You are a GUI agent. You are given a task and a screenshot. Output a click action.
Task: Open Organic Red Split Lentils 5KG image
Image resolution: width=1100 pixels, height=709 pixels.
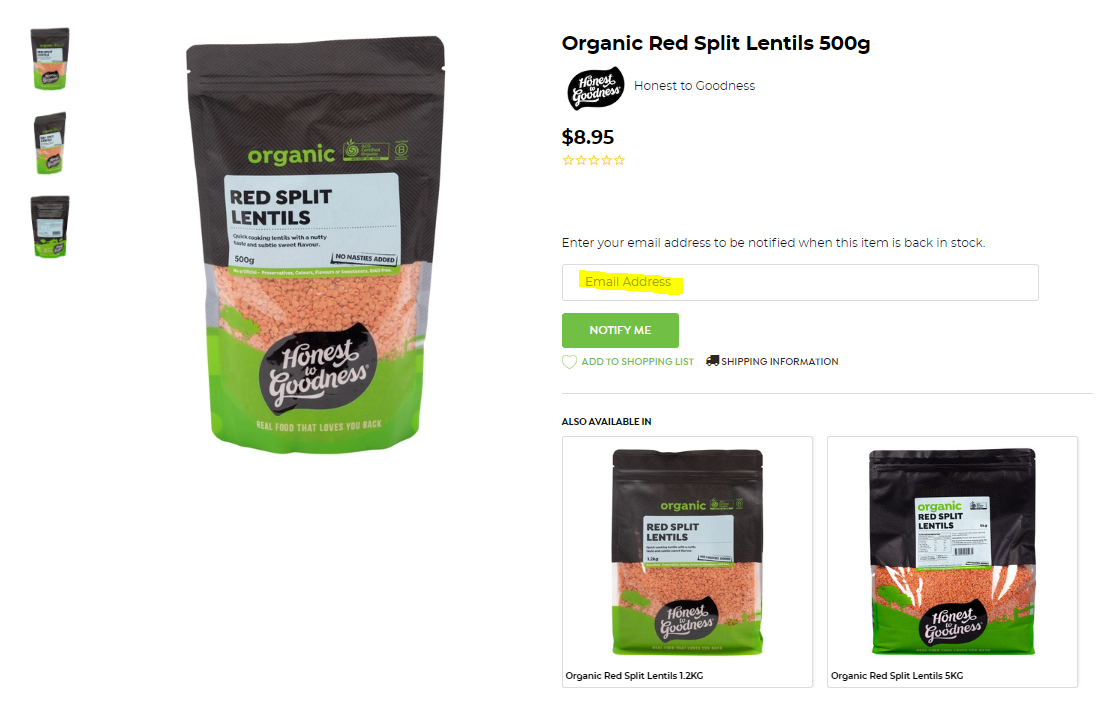(x=952, y=552)
